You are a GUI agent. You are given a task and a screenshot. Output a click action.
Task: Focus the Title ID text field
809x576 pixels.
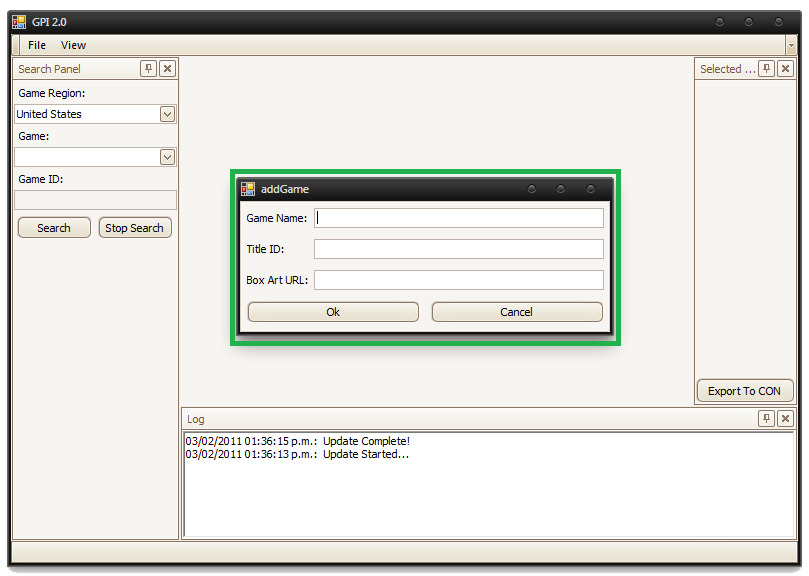pos(459,249)
